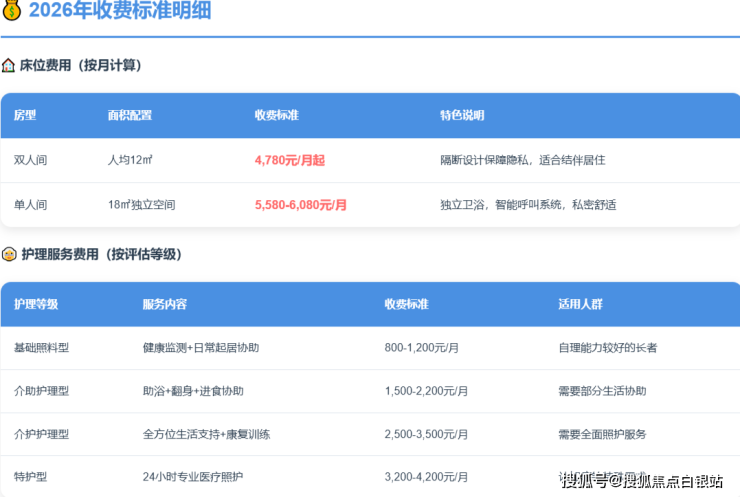Screen dimensions: 740x497
Task: Select the 基础照料型 care level cell
Action: click(x=41, y=348)
